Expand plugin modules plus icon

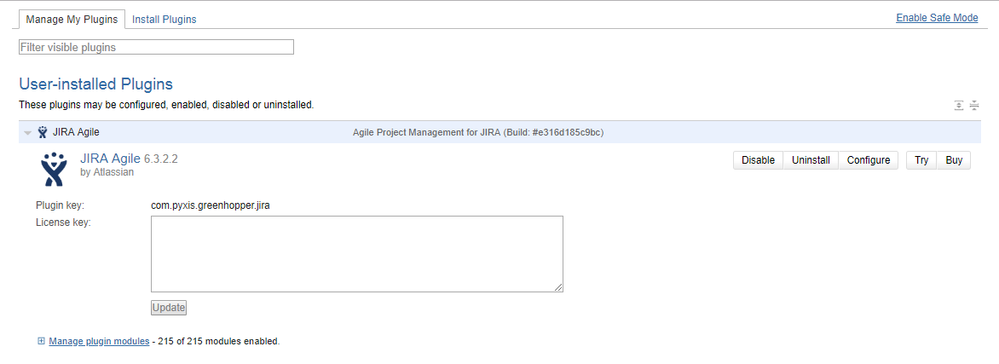(x=41, y=341)
